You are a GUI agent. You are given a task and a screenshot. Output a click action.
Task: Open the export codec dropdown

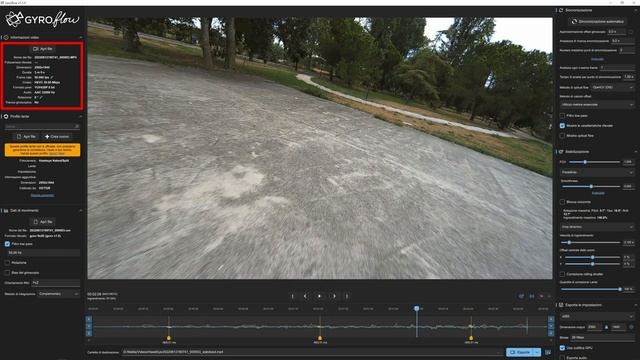coord(597,316)
